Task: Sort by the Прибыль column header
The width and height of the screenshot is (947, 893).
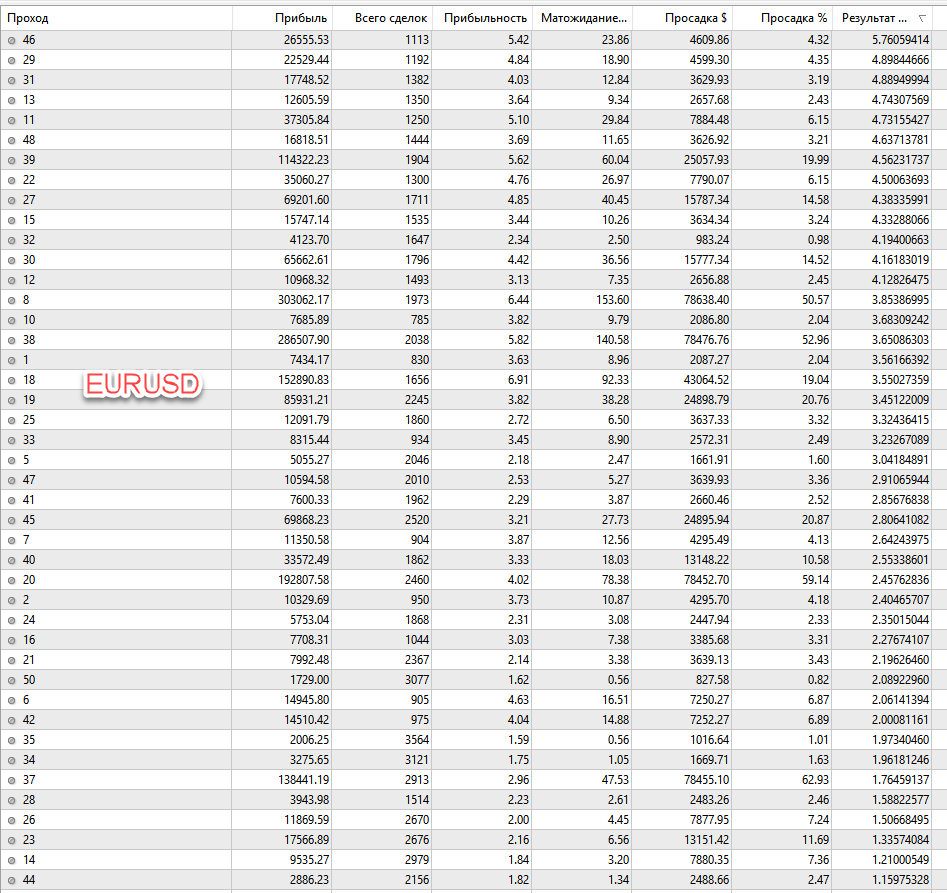Action: pyautogui.click(x=282, y=18)
